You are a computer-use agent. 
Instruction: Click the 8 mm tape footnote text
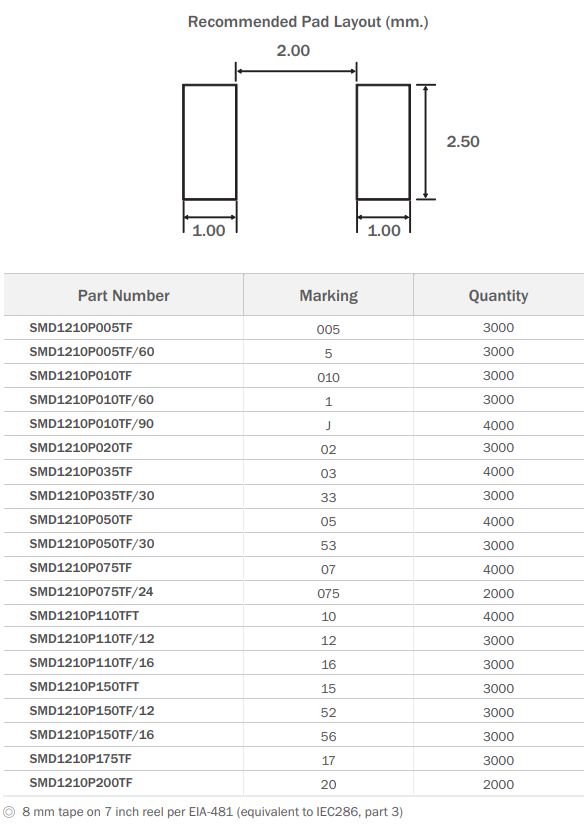point(212,812)
